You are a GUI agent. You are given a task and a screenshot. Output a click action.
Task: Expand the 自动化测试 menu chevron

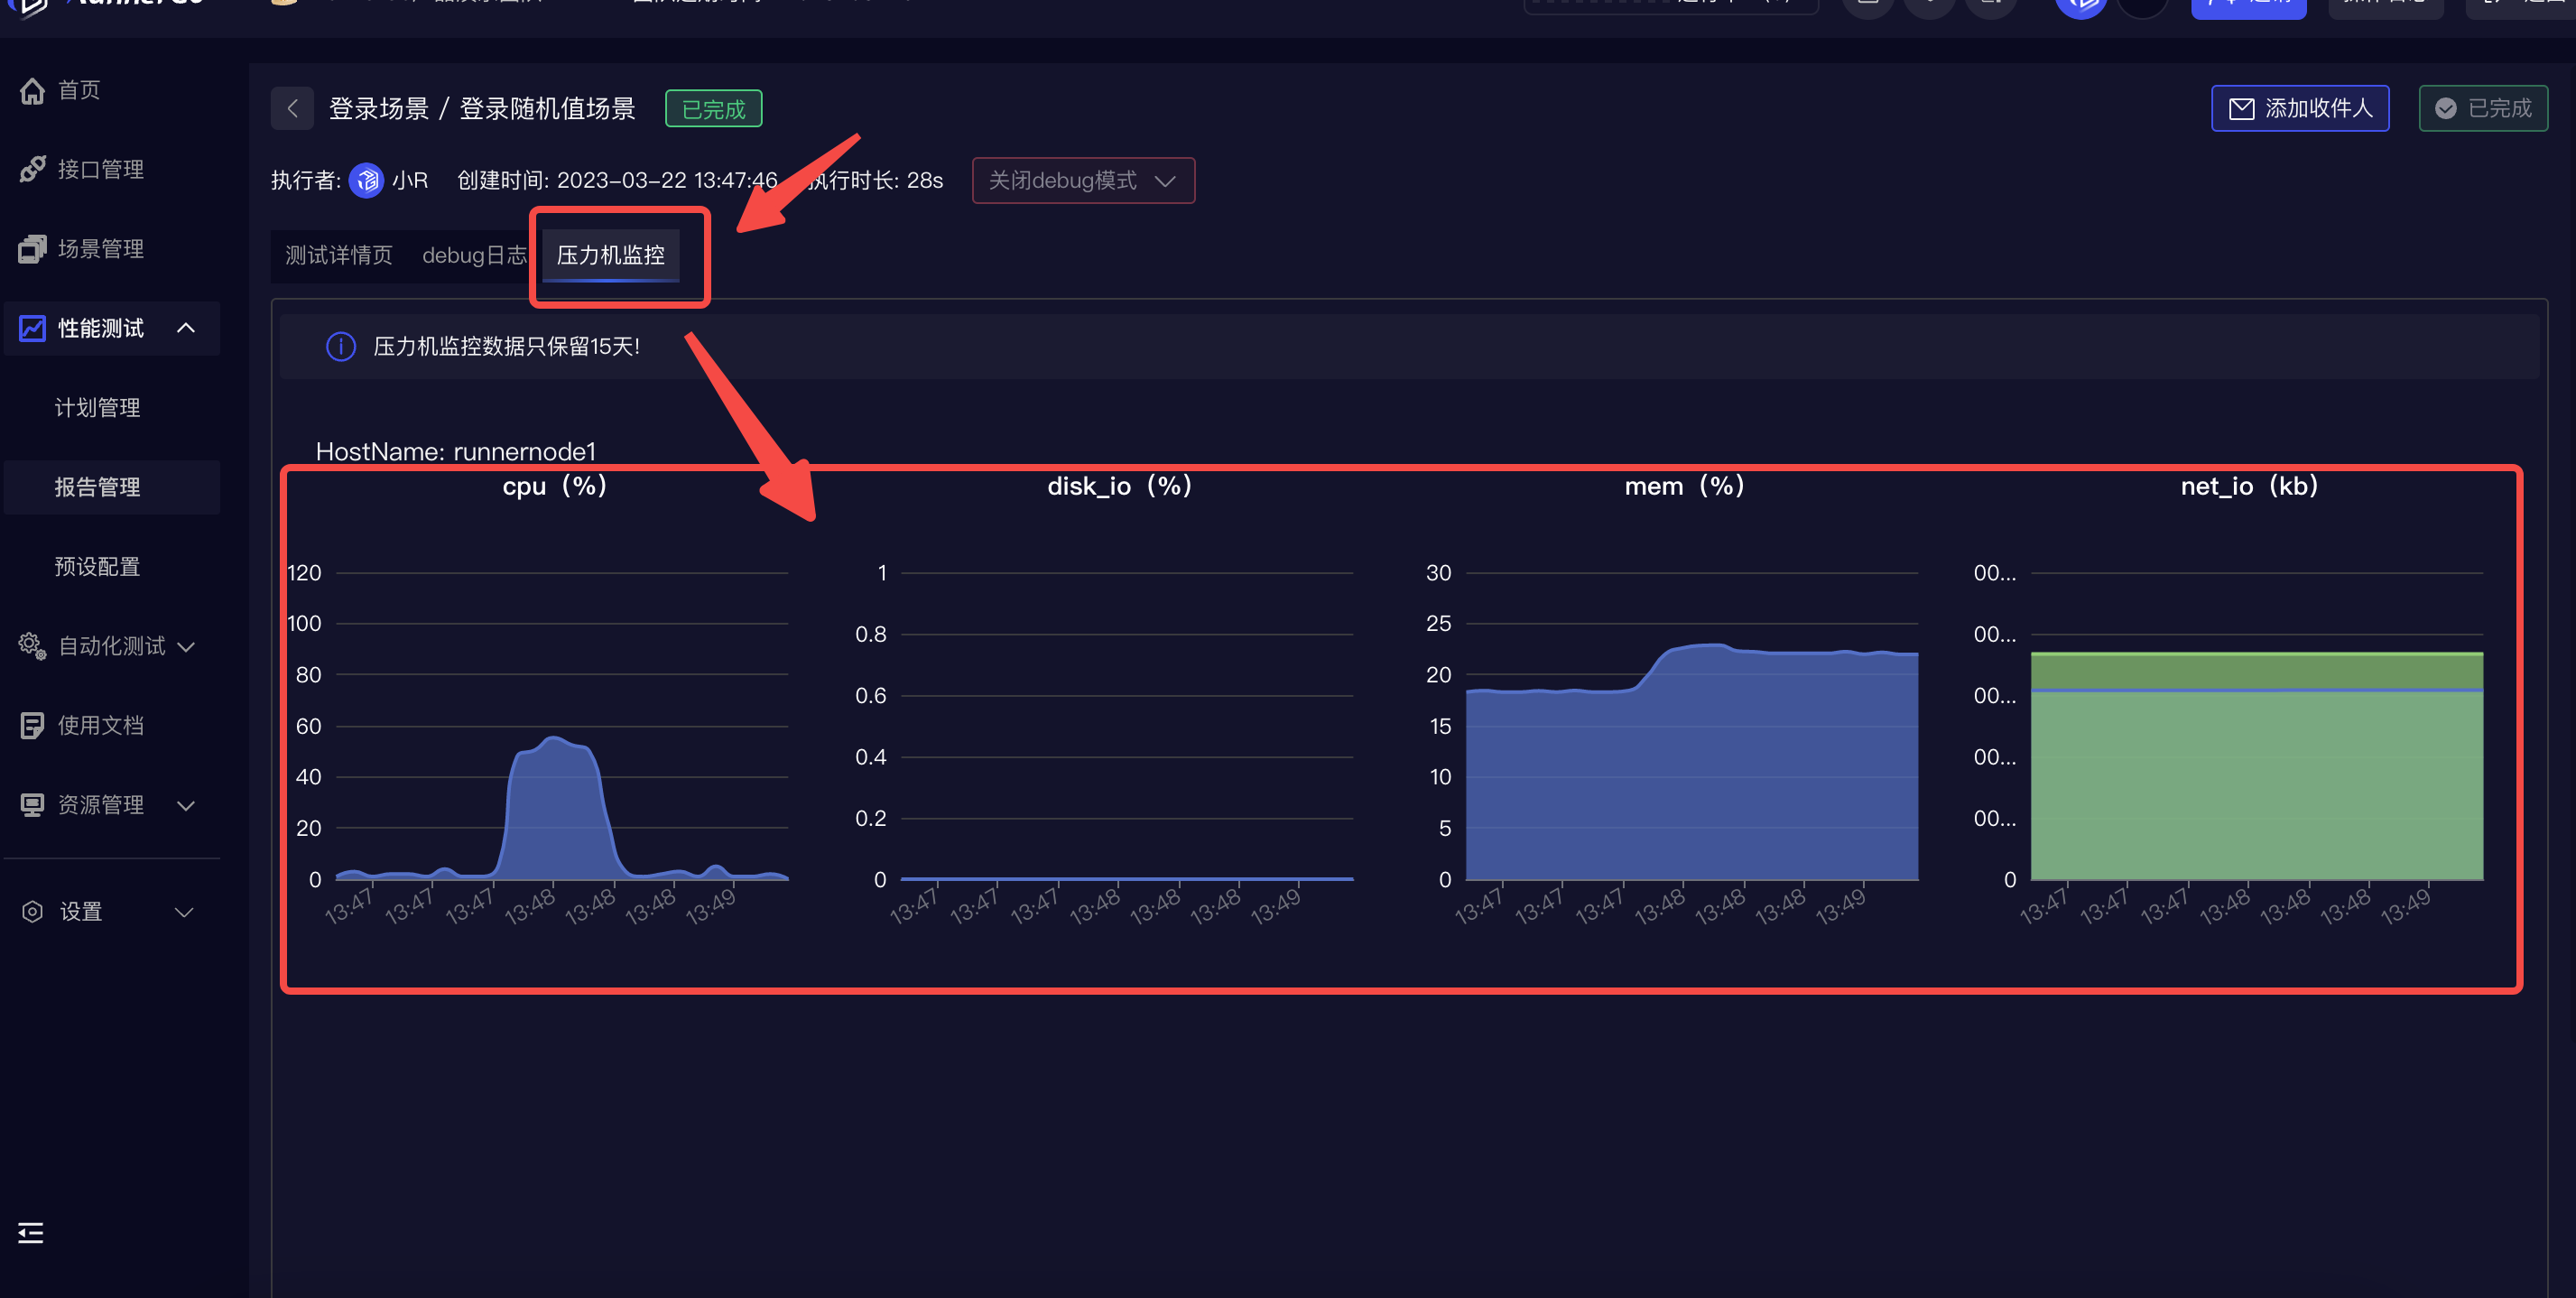tap(186, 647)
